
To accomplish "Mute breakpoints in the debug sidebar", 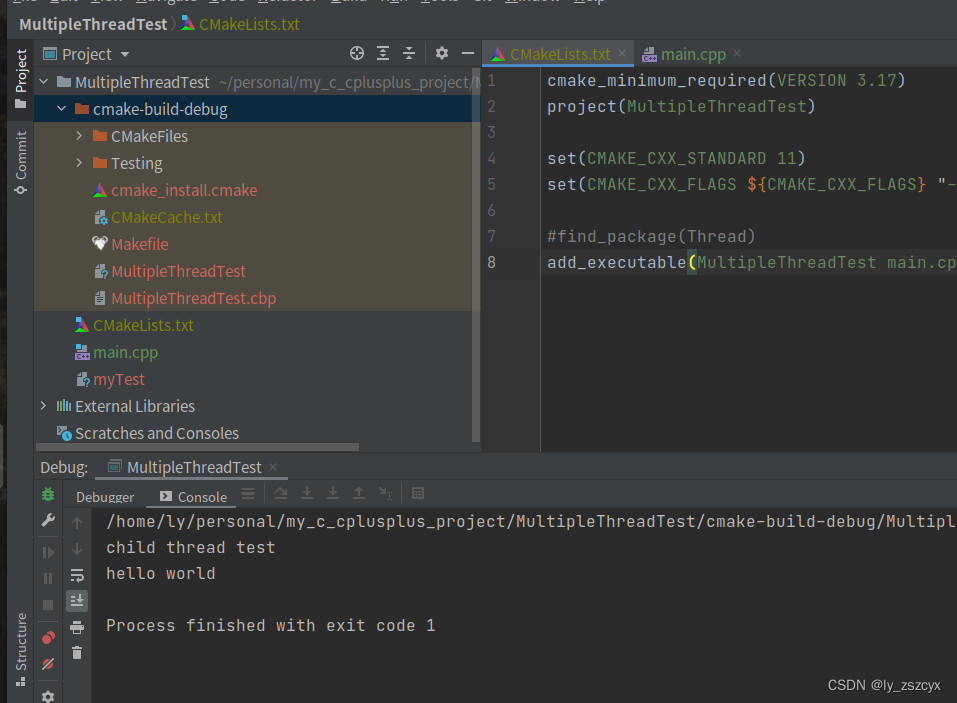I will pyautogui.click(x=47, y=663).
